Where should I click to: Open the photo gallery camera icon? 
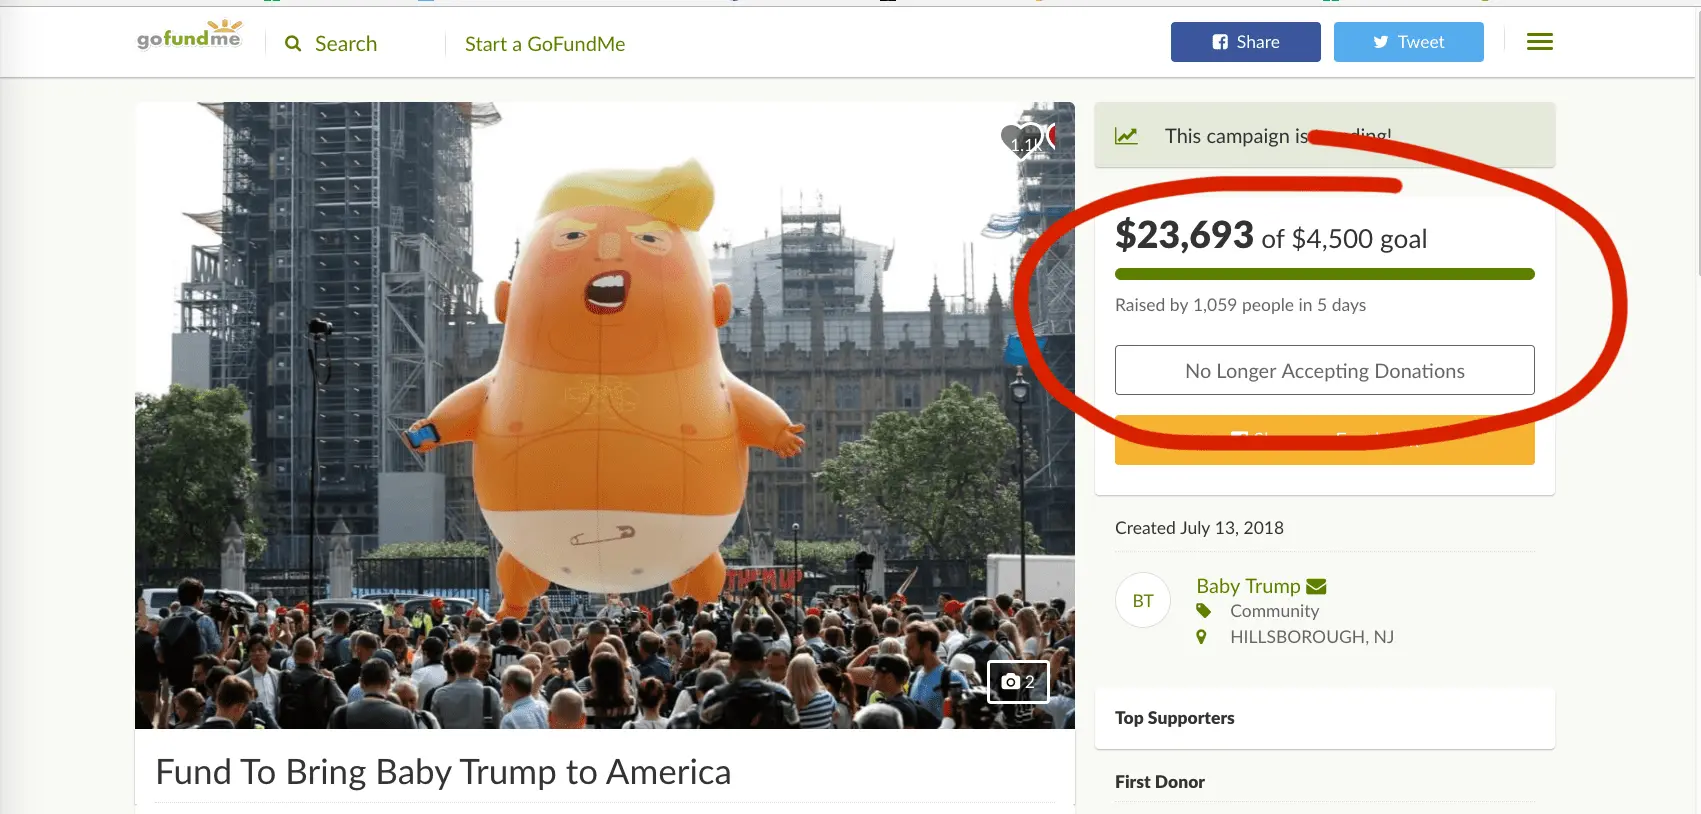(1018, 682)
